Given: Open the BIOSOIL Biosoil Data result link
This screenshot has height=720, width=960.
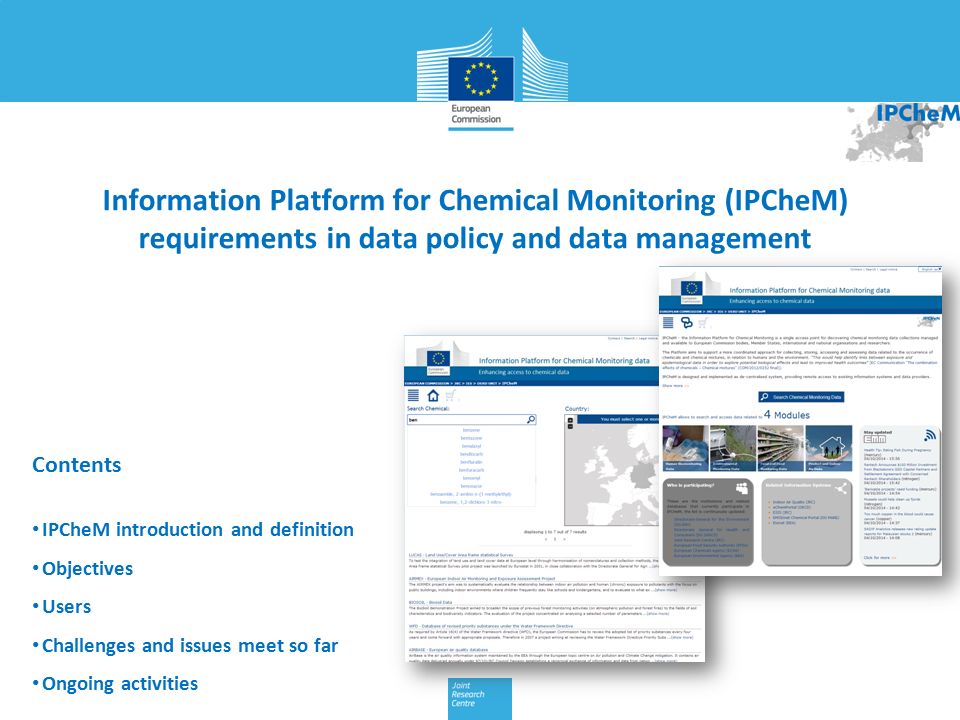Looking at the screenshot, I should [x=430, y=602].
